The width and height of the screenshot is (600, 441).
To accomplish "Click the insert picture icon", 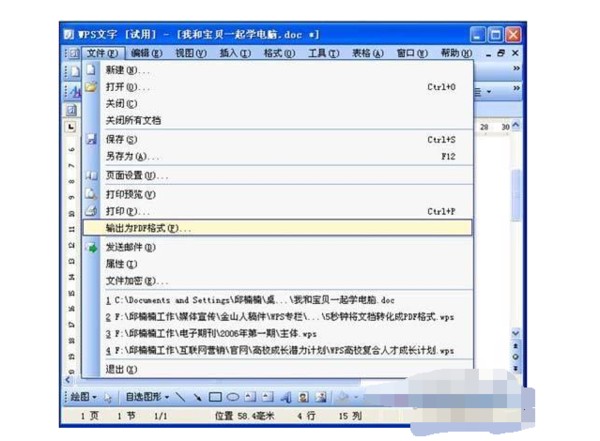I will tap(321, 397).
